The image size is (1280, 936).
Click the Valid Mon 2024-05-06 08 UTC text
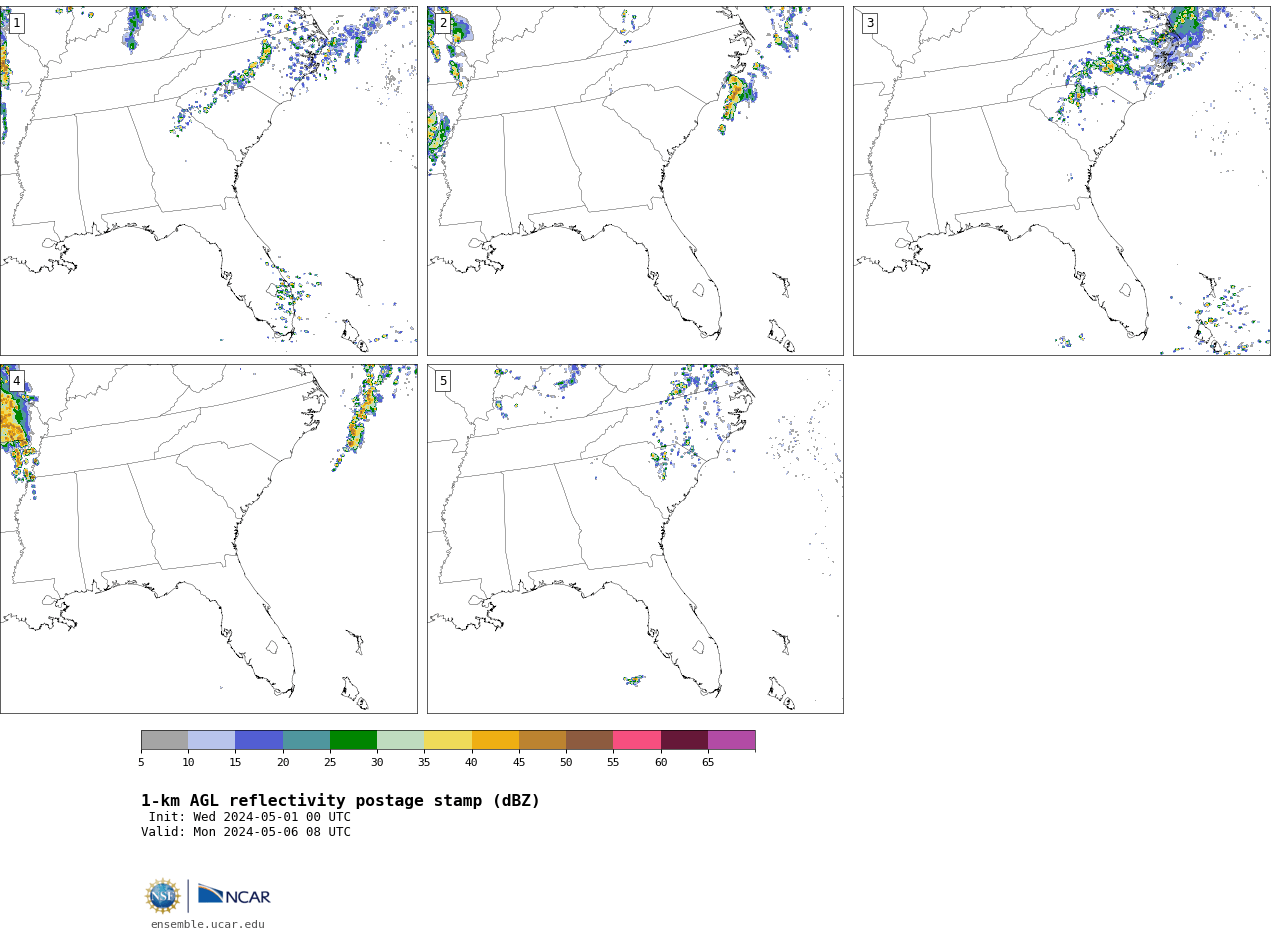[x=246, y=832]
